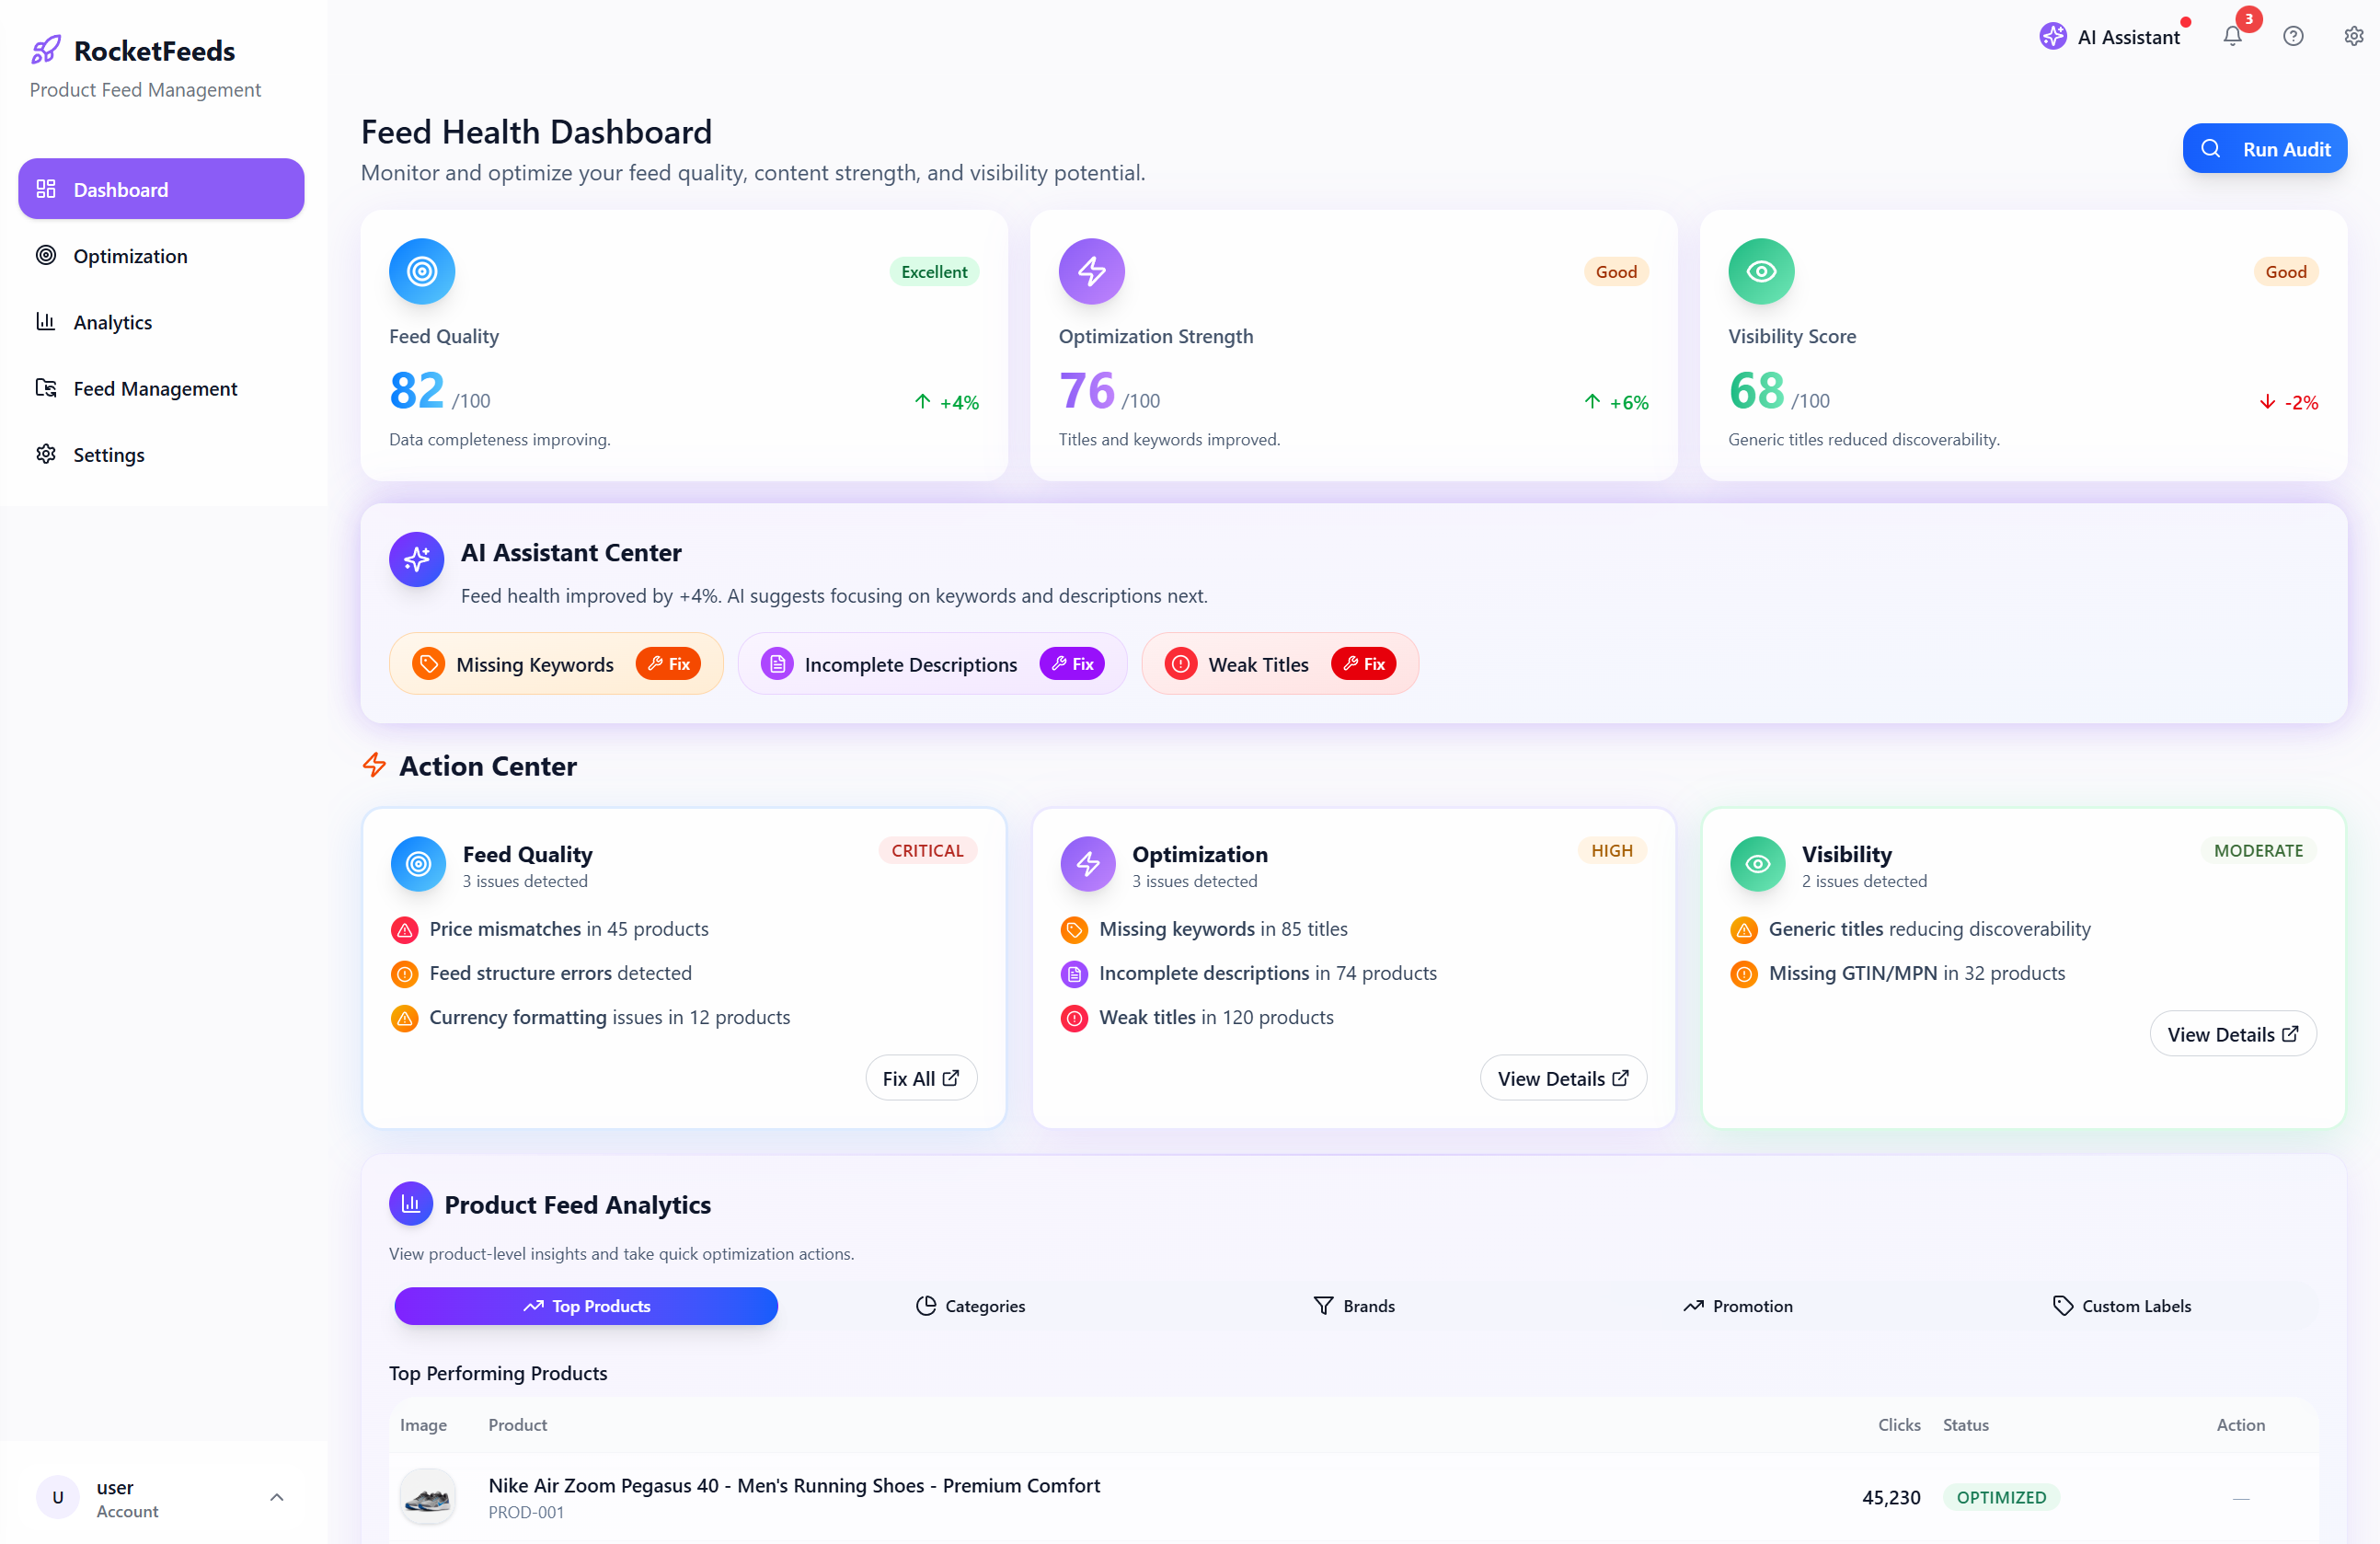Open the Promotion analytics view
The width and height of the screenshot is (2380, 1544).
1738,1306
